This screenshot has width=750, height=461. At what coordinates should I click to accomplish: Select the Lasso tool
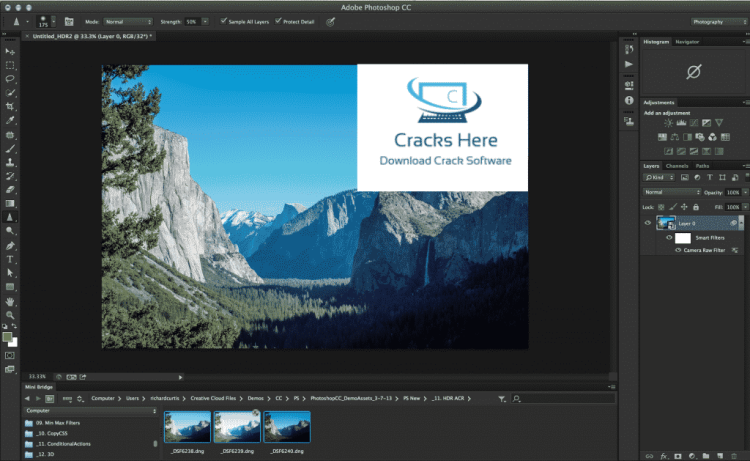10,79
